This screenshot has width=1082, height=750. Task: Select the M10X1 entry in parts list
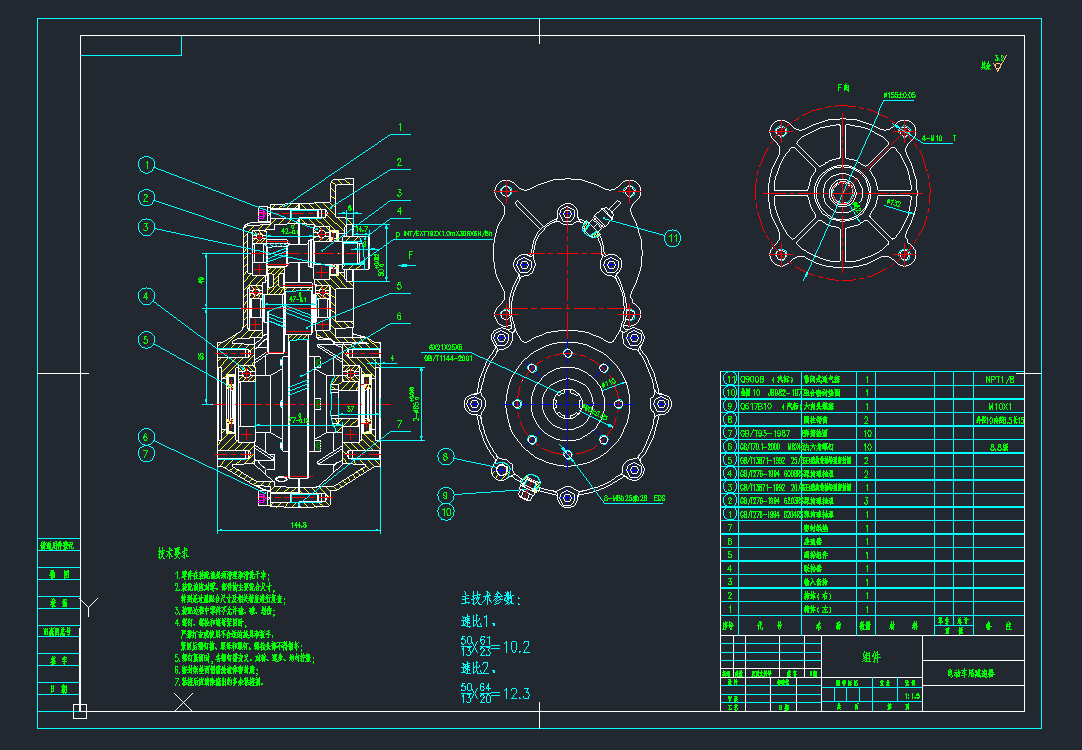[999, 406]
